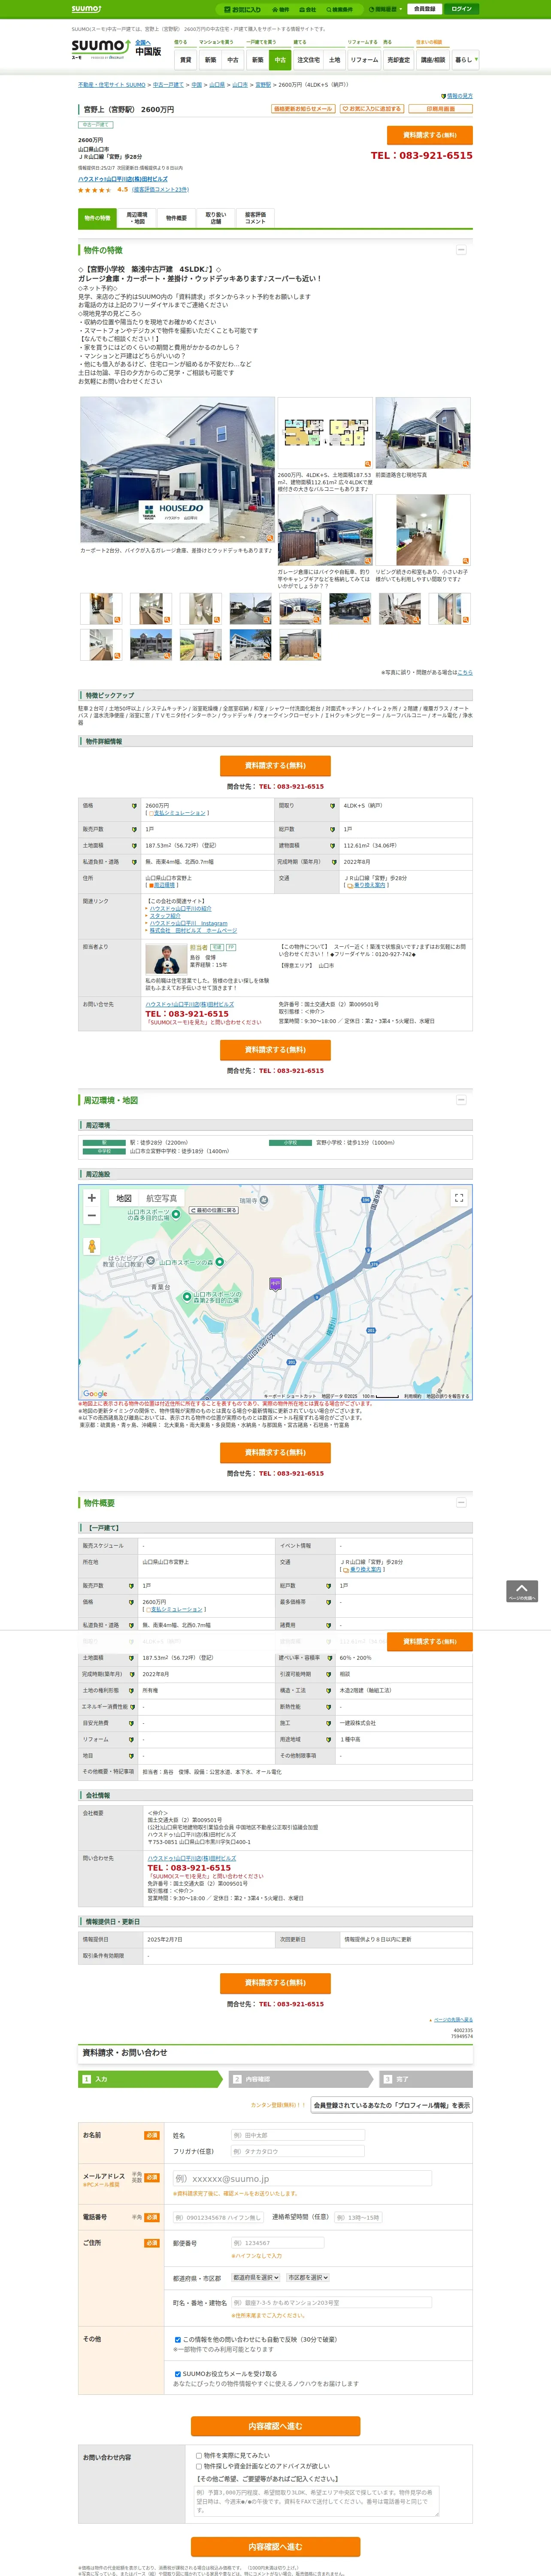Check この情報を他の問い合わせにも自動で反映 checkbox

point(178,2340)
